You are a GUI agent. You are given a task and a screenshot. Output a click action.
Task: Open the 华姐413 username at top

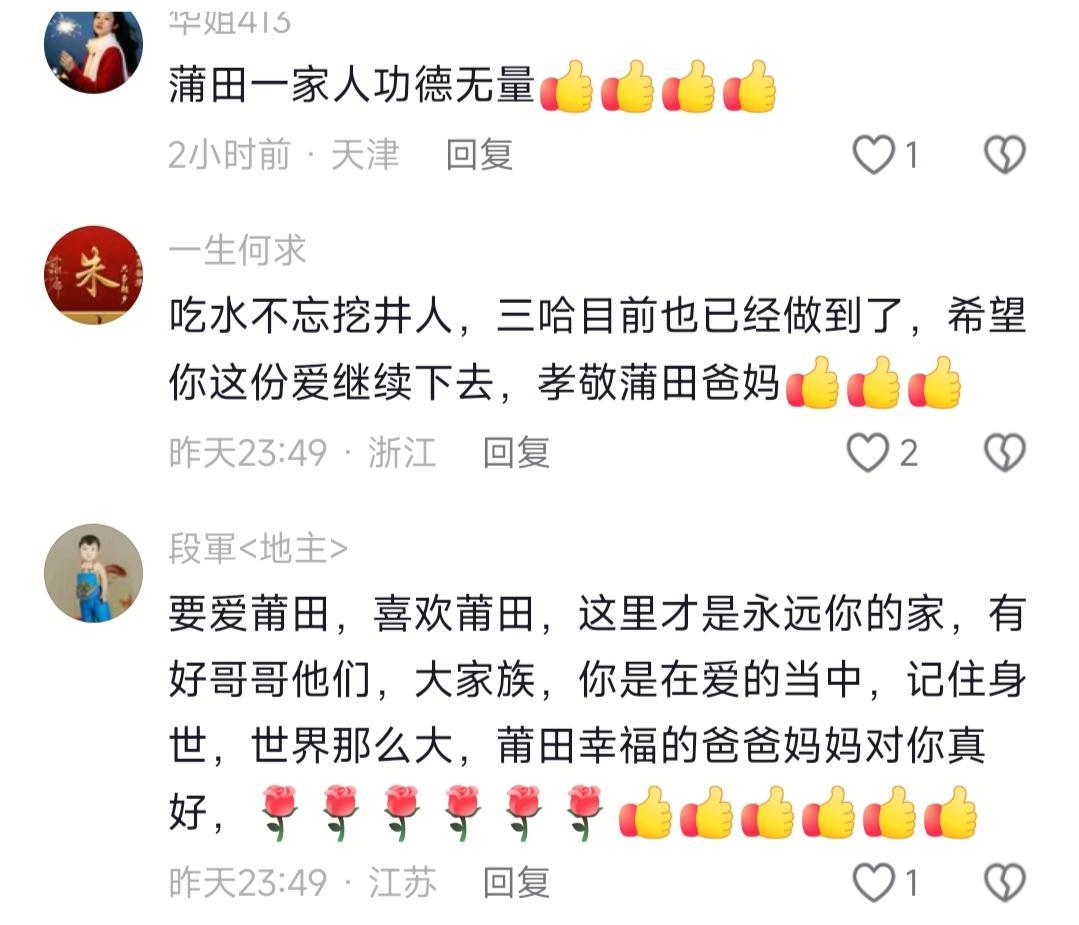[x=230, y=23]
